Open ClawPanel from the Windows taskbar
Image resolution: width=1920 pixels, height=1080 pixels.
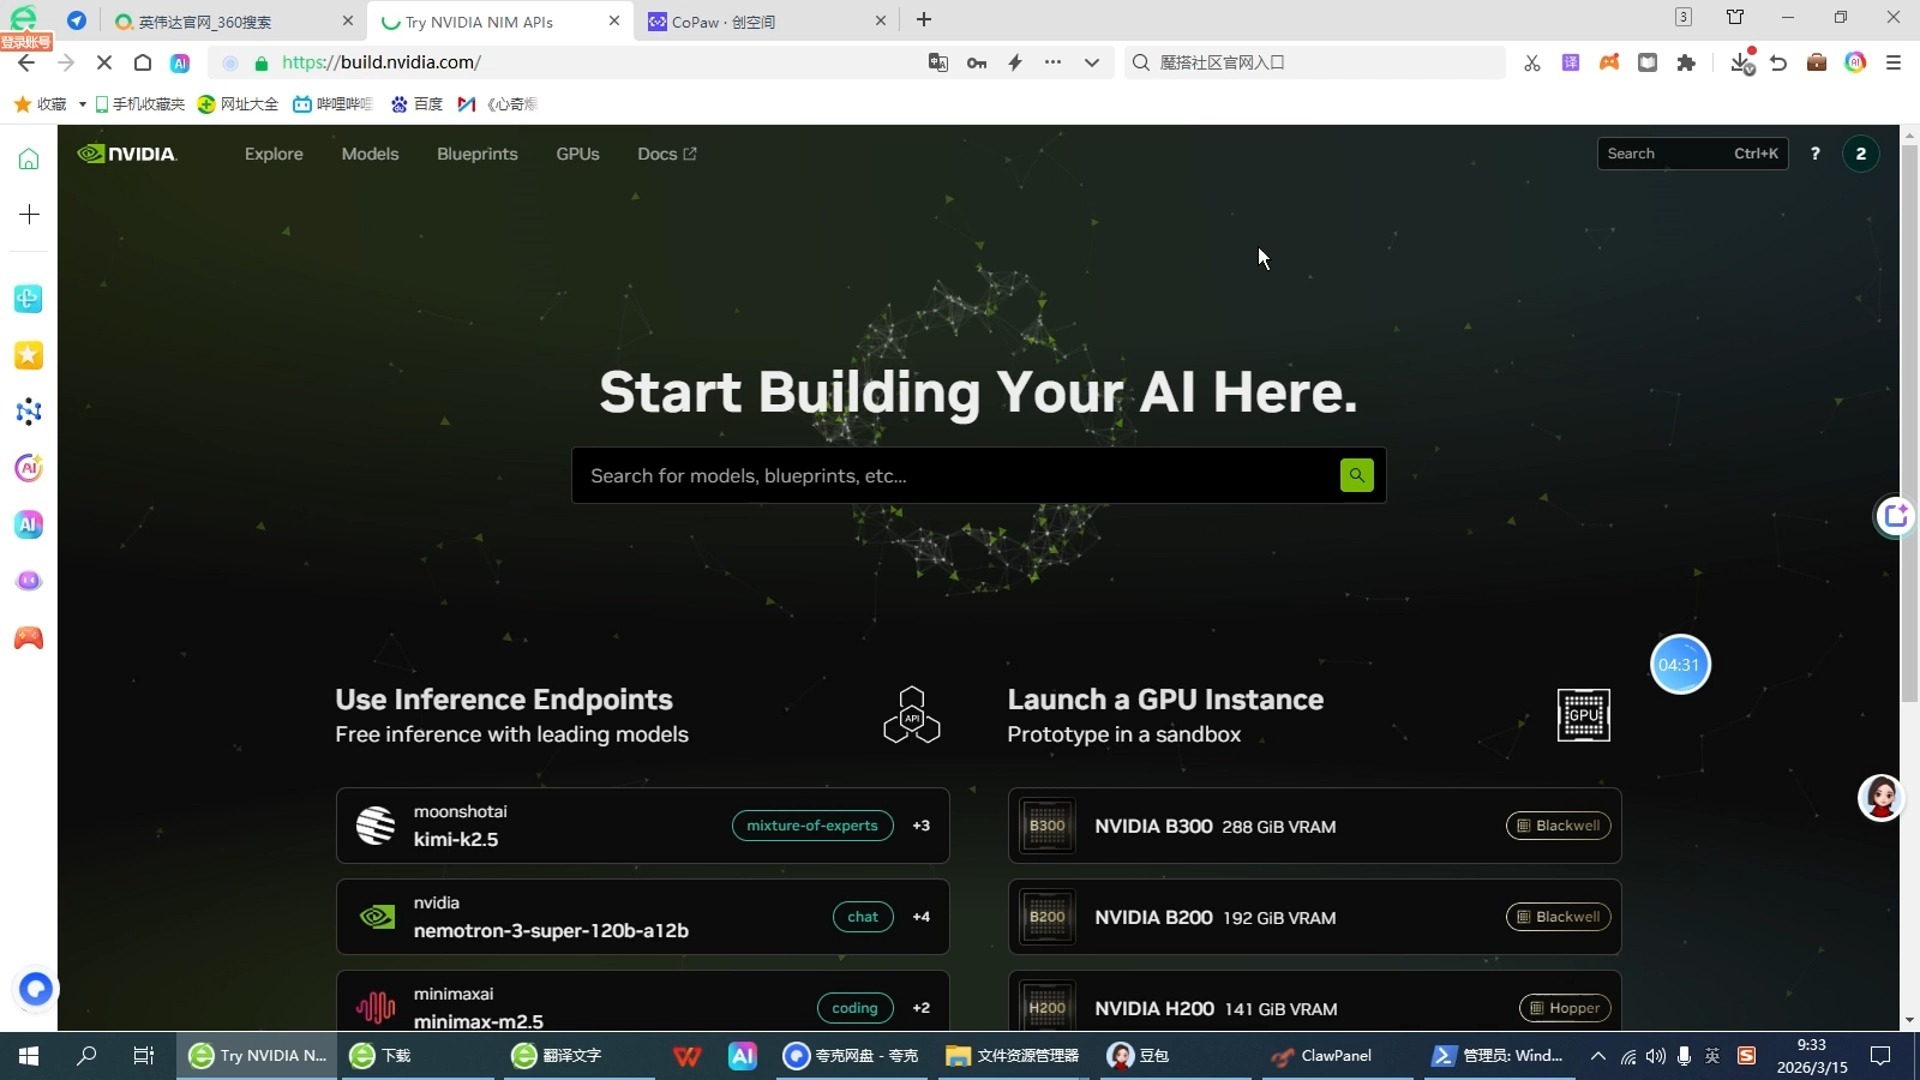(x=1322, y=1056)
